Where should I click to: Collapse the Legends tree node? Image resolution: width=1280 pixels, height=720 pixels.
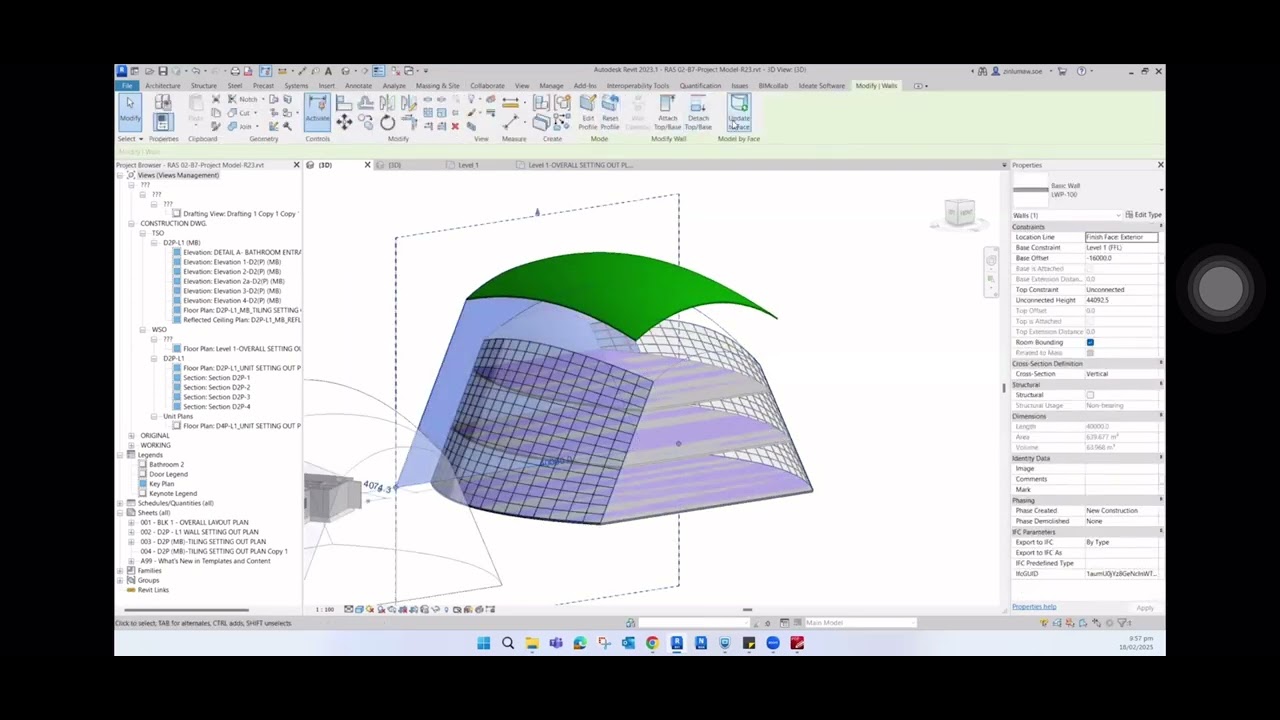tap(119, 455)
